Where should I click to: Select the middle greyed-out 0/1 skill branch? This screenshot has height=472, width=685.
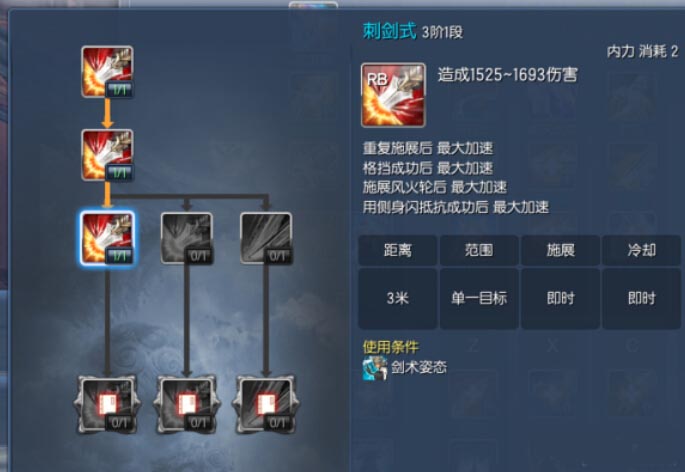click(187, 238)
